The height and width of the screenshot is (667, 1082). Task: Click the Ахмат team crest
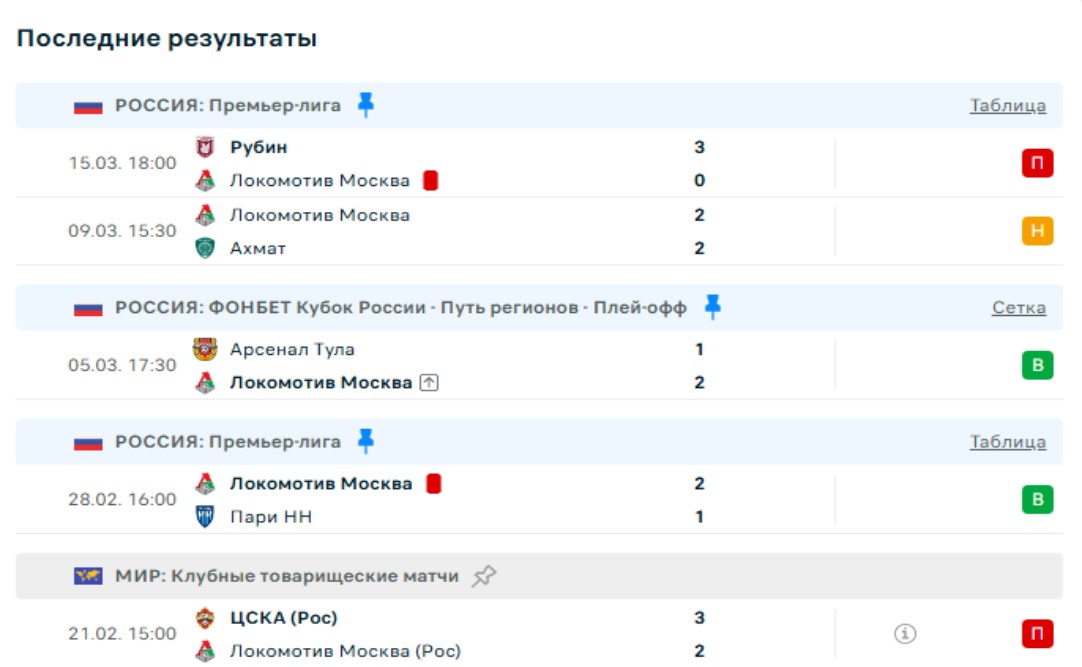pos(205,248)
